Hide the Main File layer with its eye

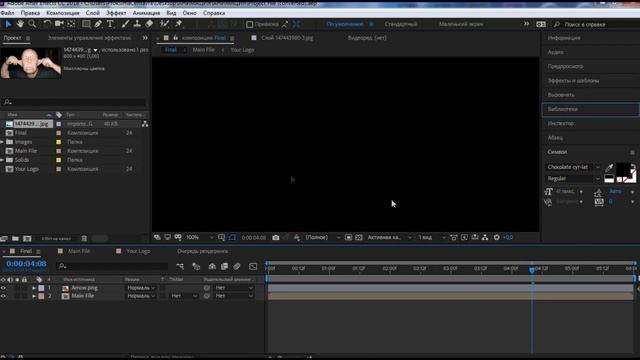point(3,296)
